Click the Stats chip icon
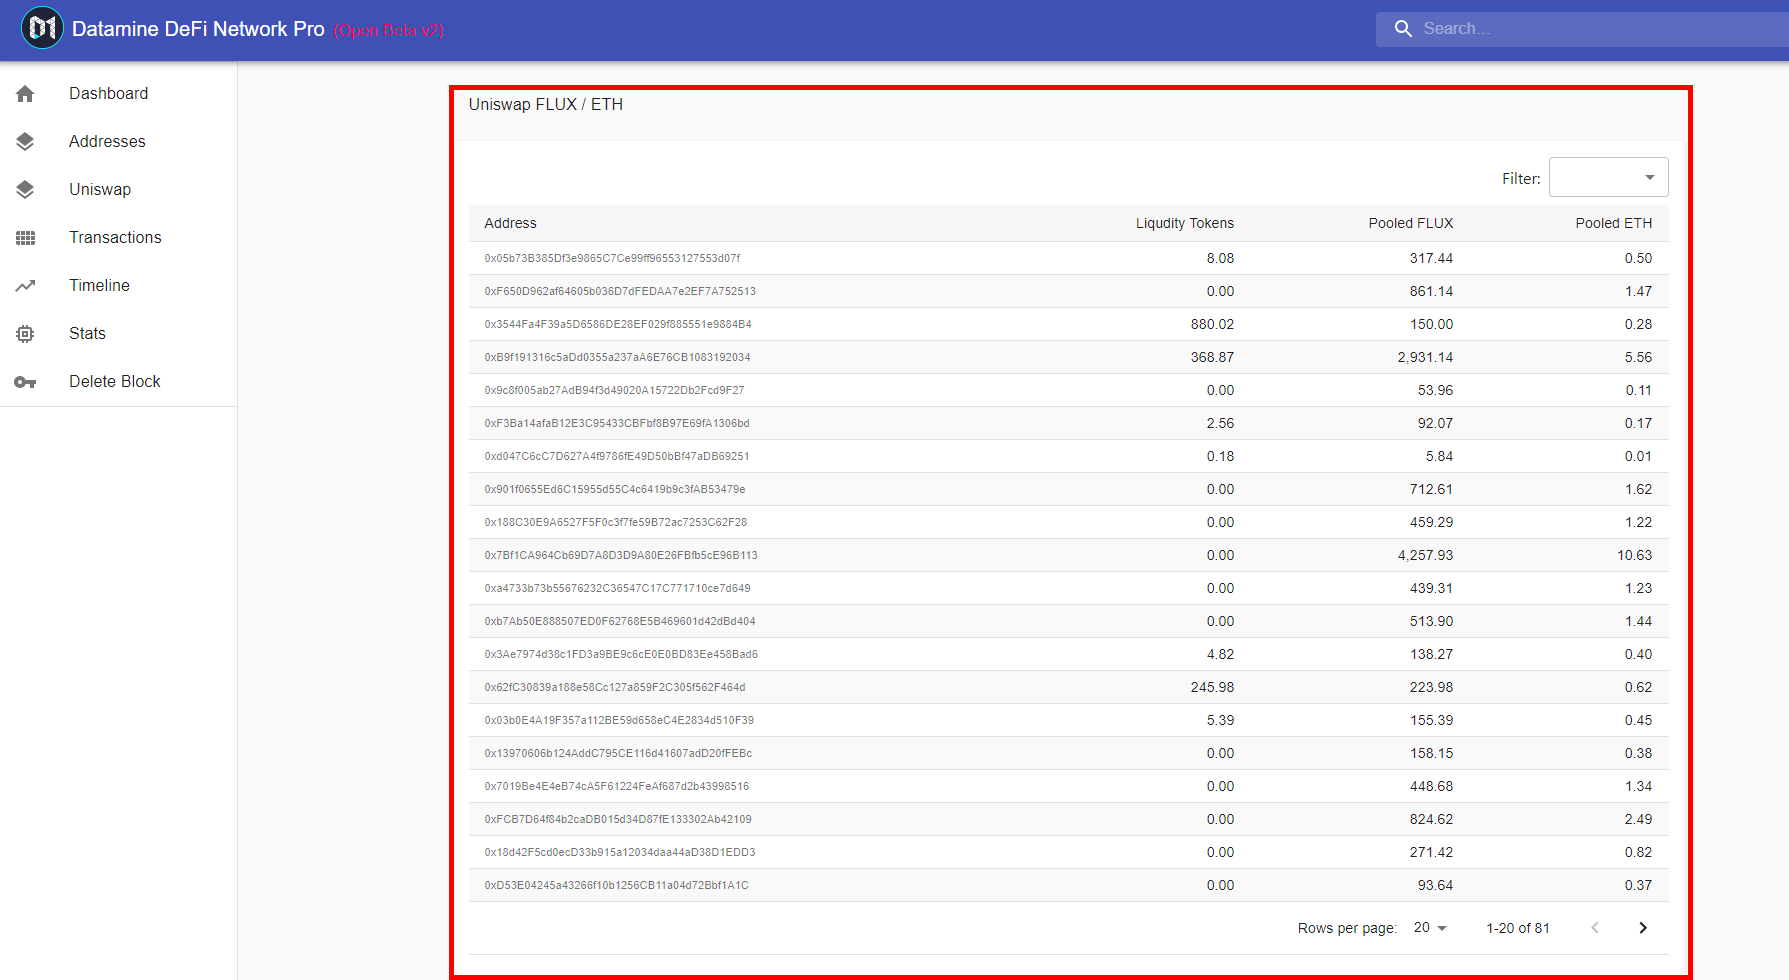The width and height of the screenshot is (1789, 980). point(25,334)
